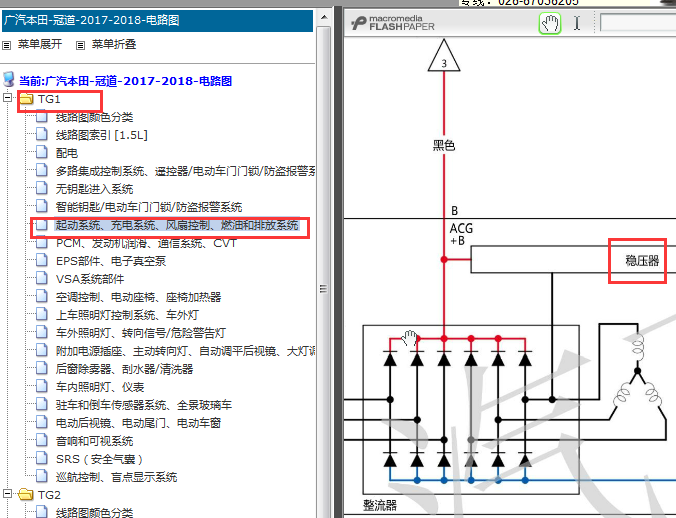
Task: Open 电动后视镜、电动尾门、电动车窗 document
Action: pyautogui.click(x=138, y=423)
